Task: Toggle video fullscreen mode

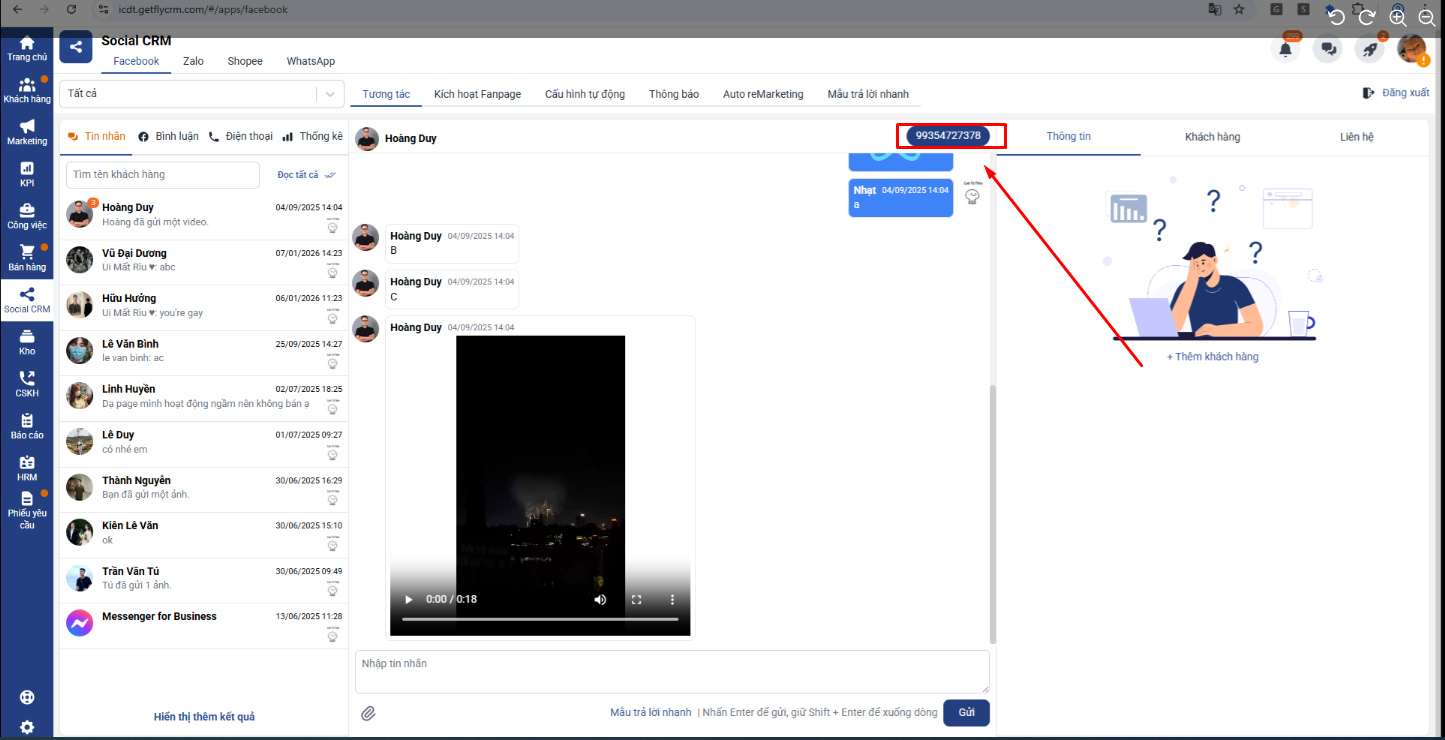Action: click(x=636, y=599)
